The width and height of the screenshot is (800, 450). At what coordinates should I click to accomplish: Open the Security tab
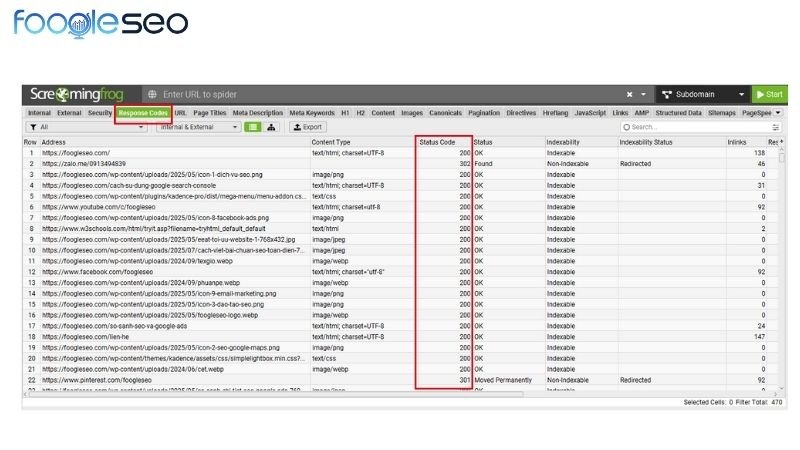click(x=99, y=113)
